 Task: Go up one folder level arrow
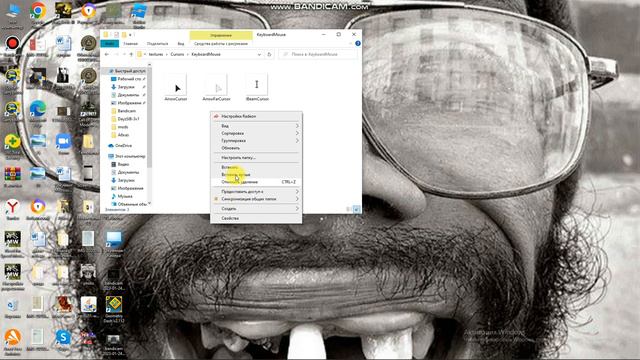tap(131, 54)
